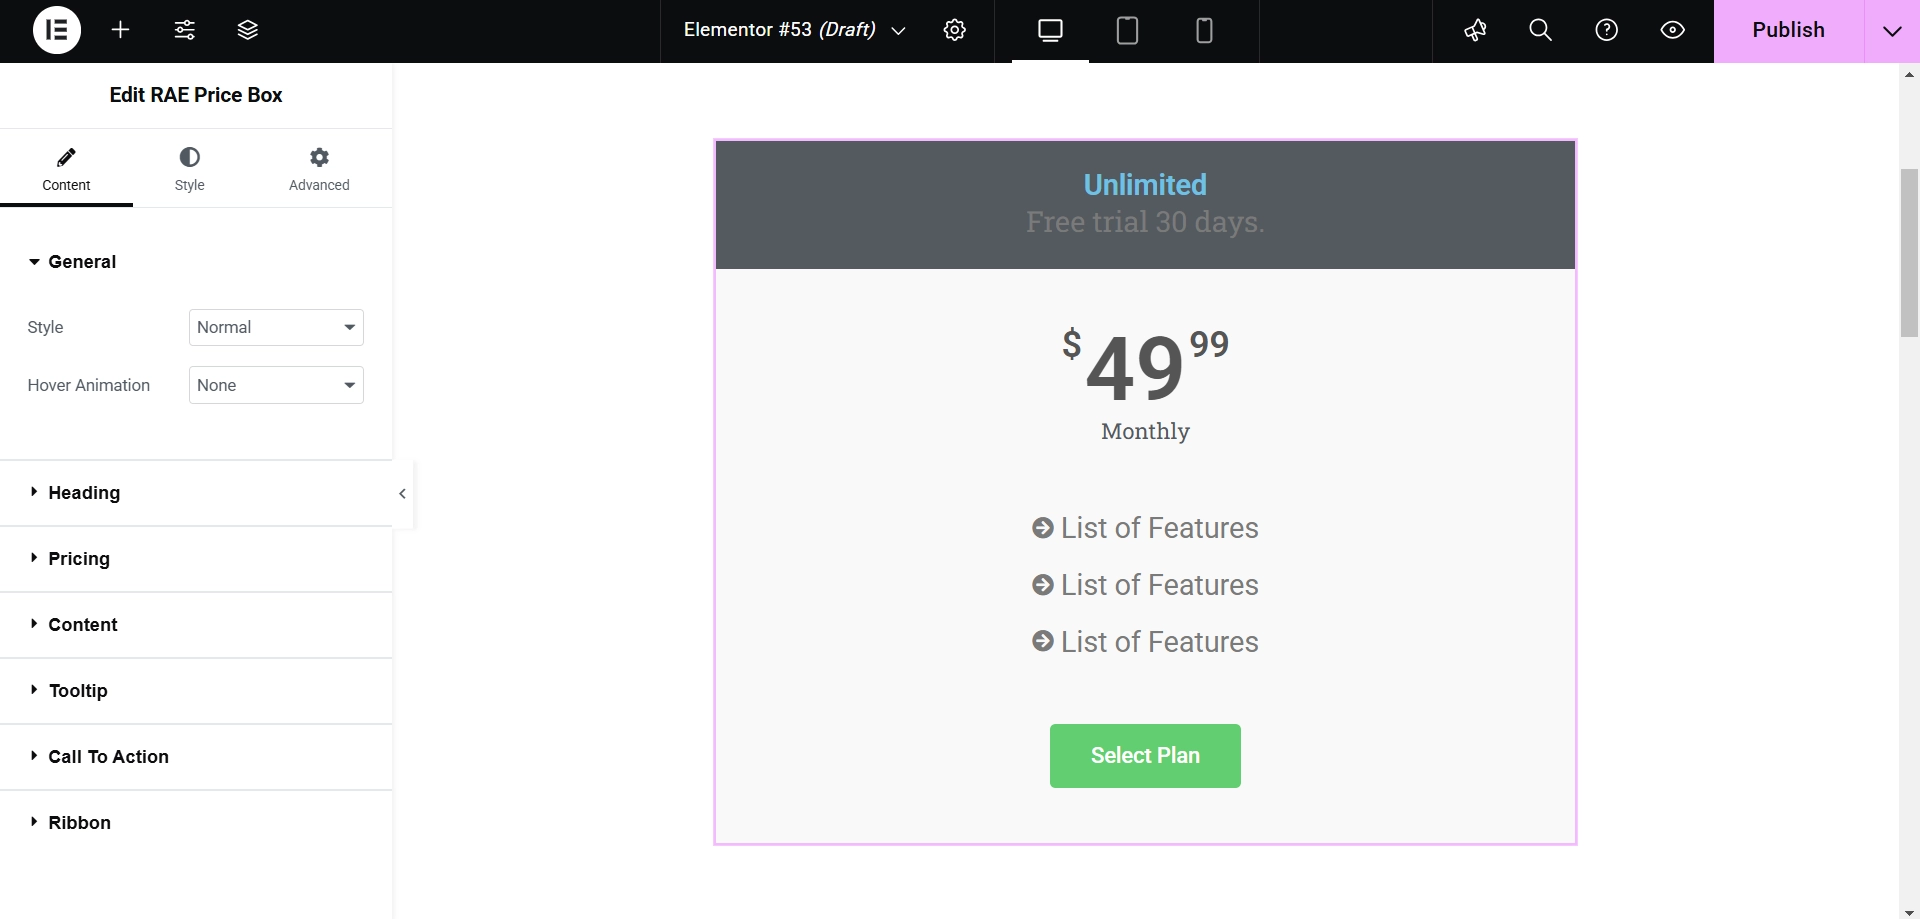Expand the Pricing section
Viewport: 1920px width, 919px height.
coord(196,559)
